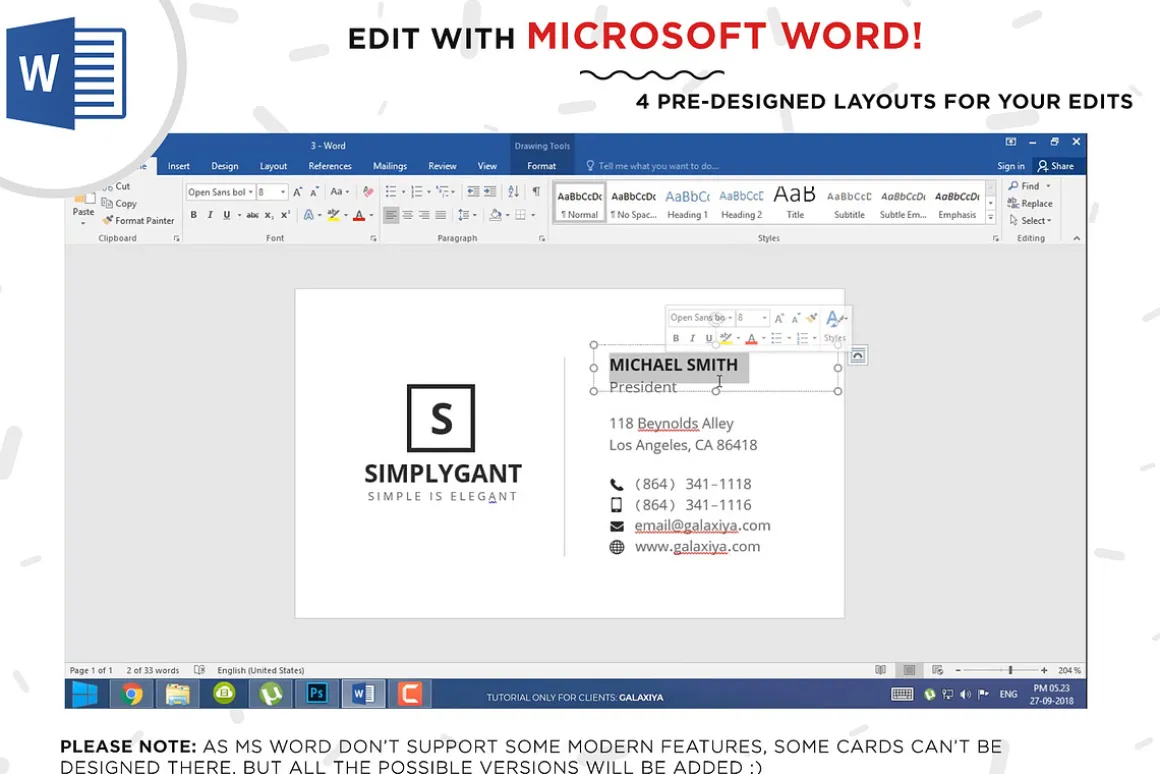Toggle Underline on the mini toolbar
This screenshot has width=1160, height=774.
click(x=708, y=338)
